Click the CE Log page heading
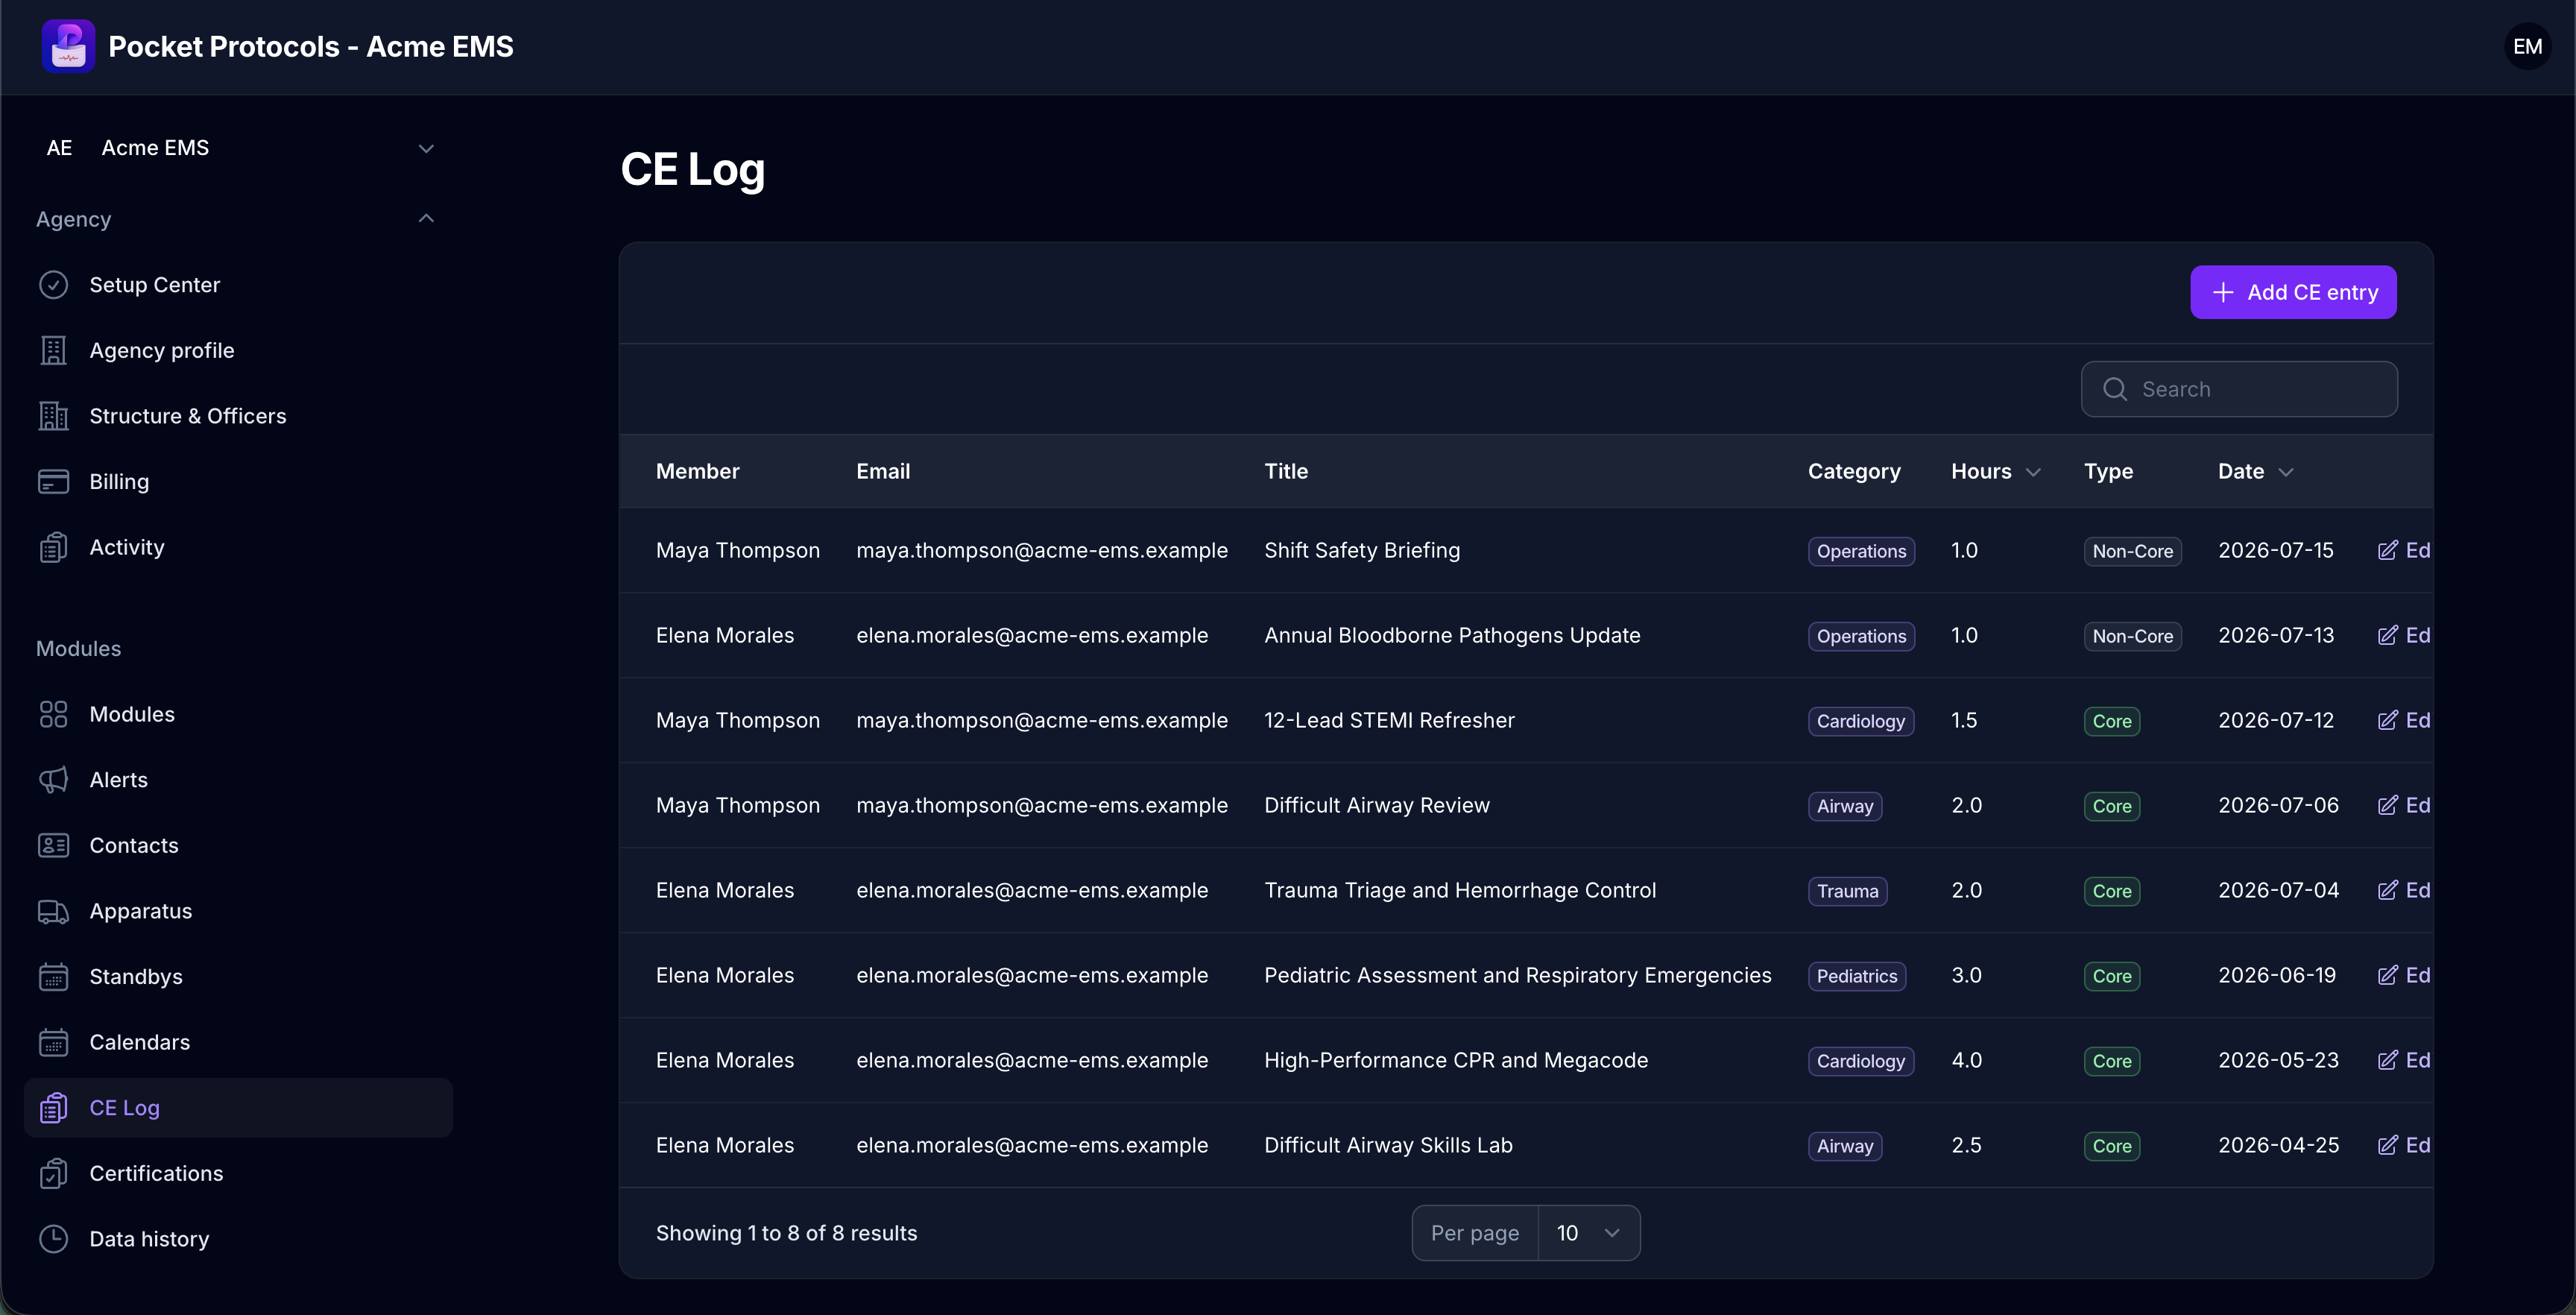This screenshot has height=1315, width=2576. pos(692,169)
